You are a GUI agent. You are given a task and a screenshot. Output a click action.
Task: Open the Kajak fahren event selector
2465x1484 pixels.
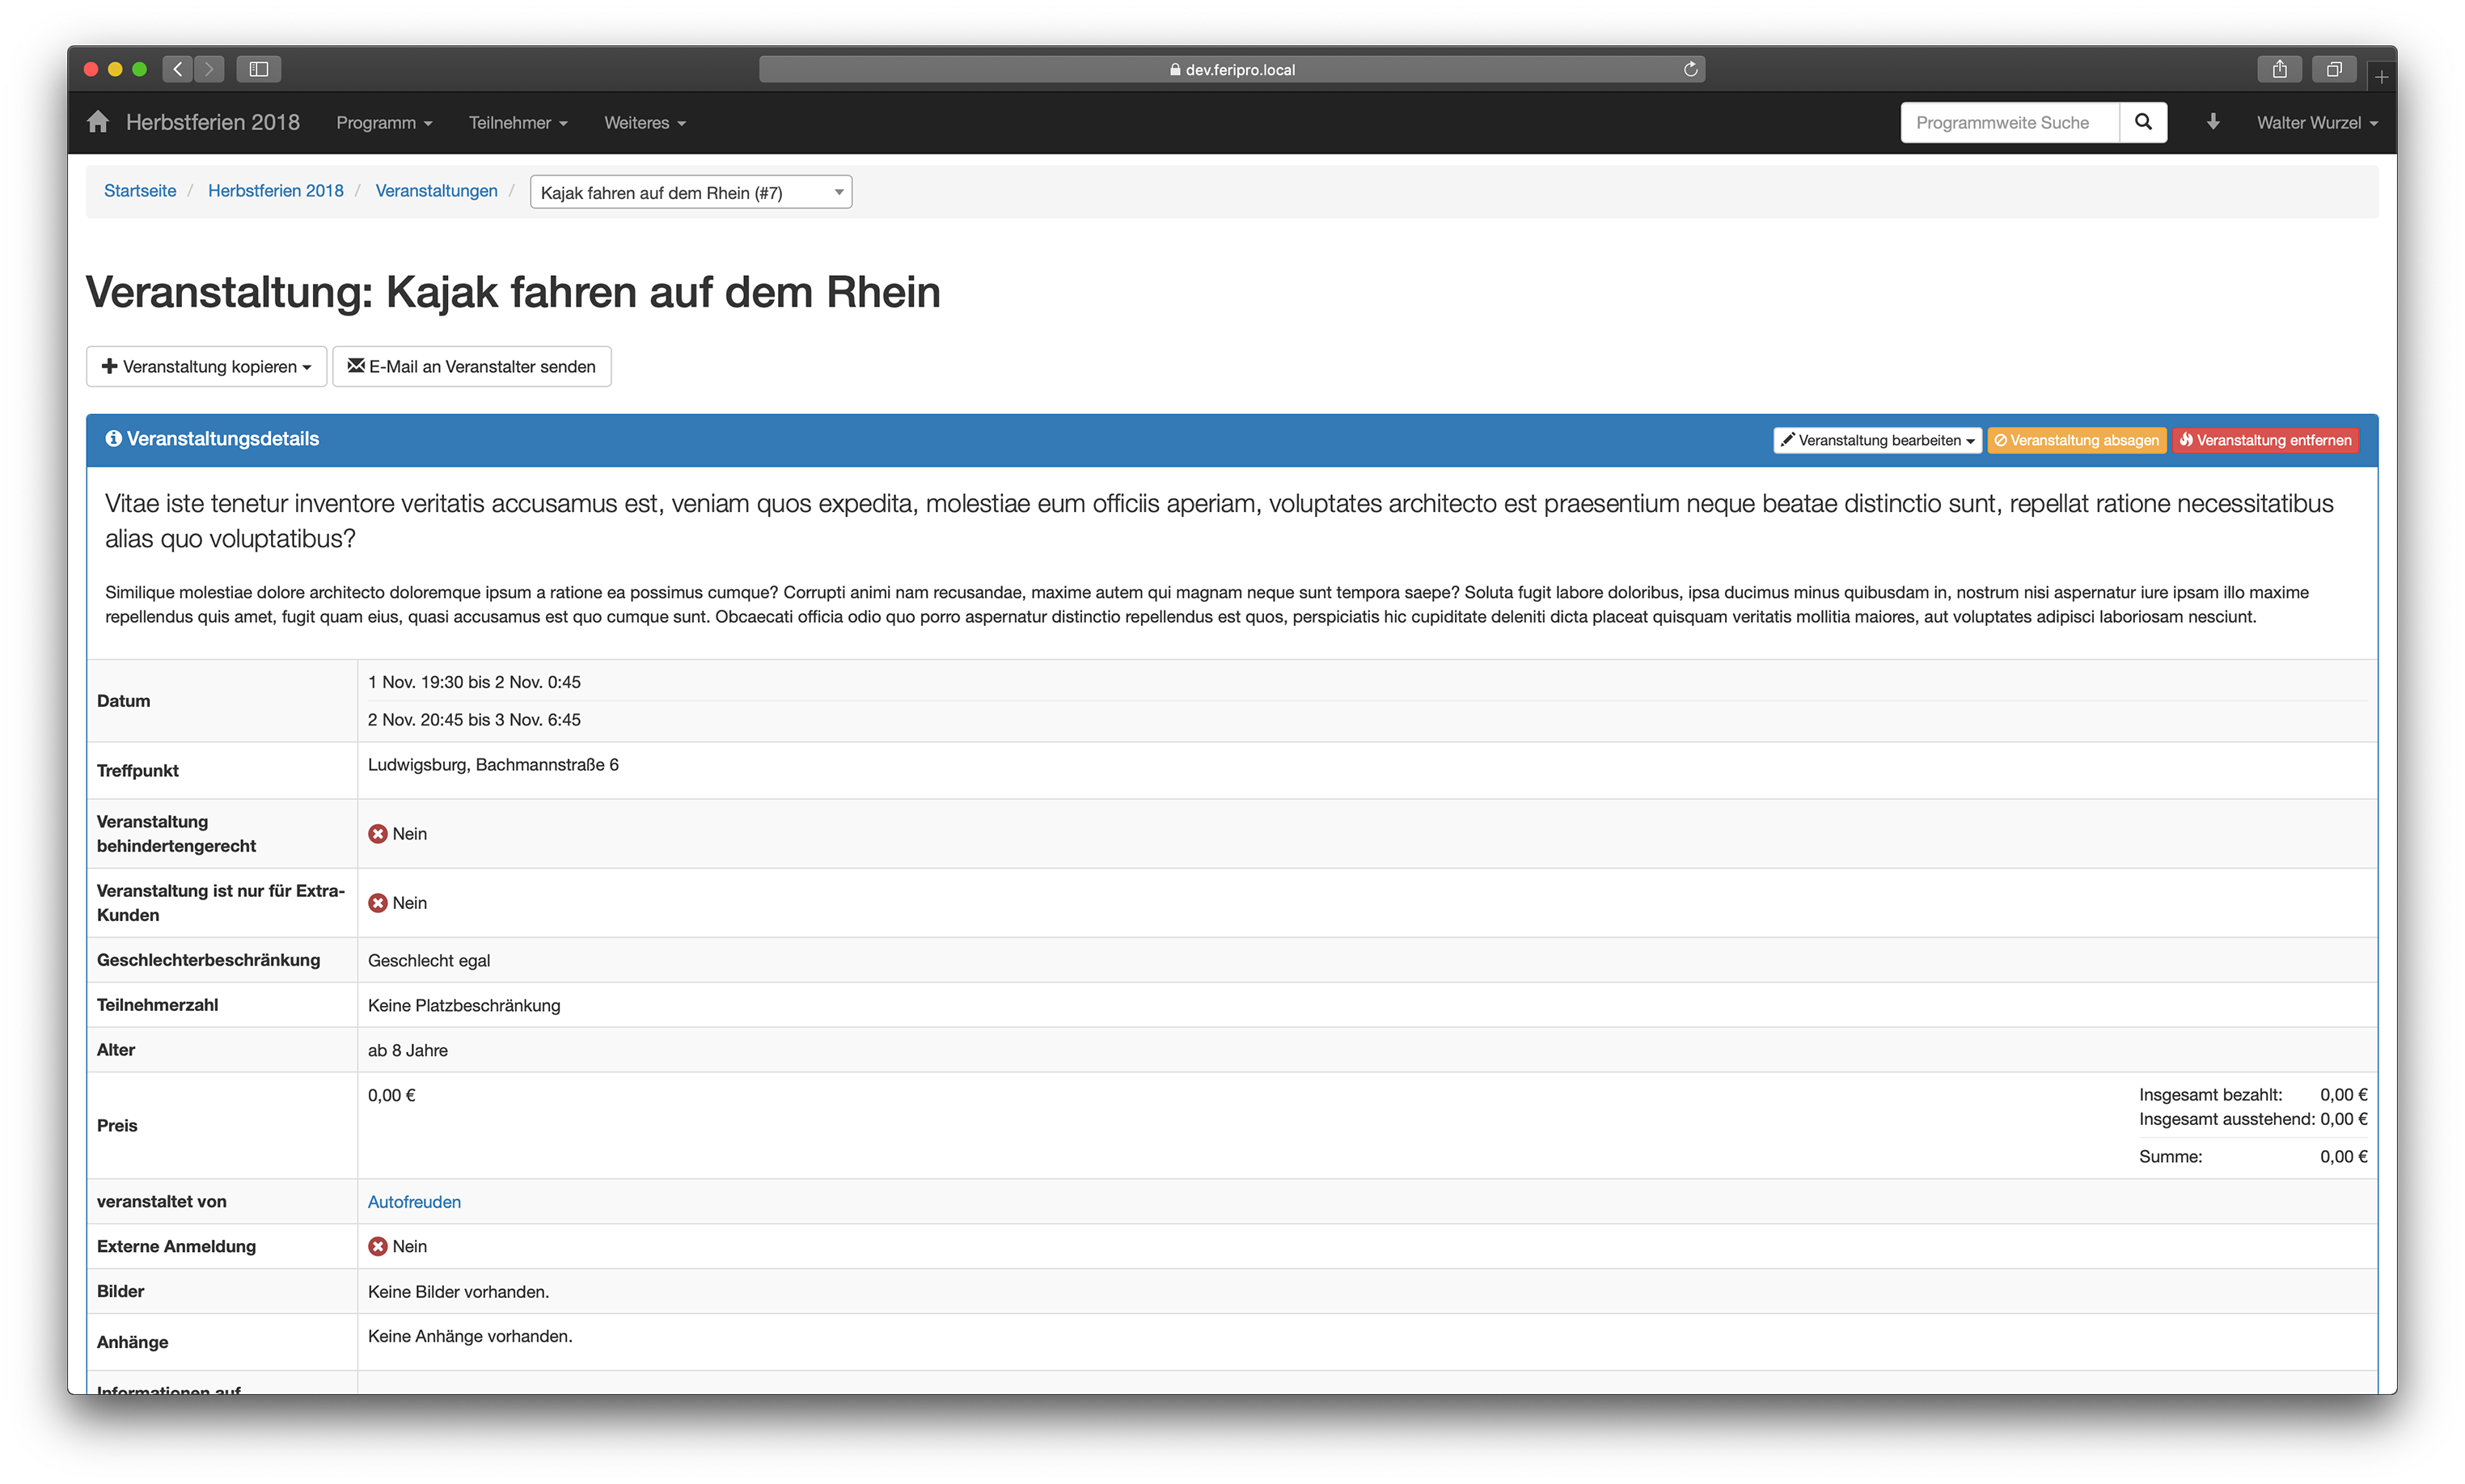(x=690, y=192)
